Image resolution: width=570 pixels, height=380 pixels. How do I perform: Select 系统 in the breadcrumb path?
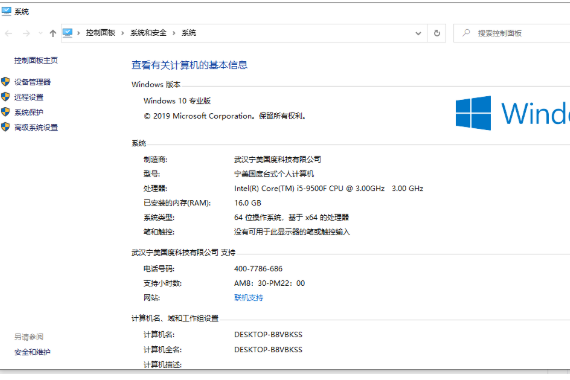pos(189,33)
